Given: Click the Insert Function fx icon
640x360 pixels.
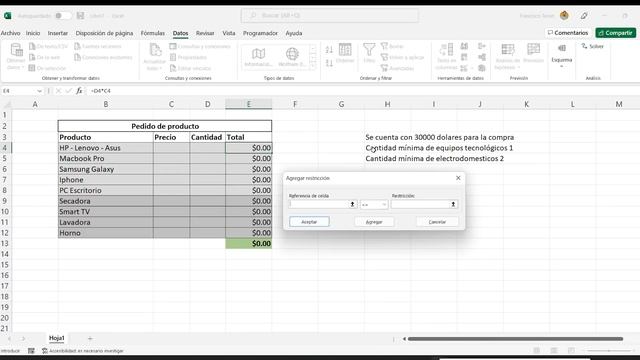Looking at the screenshot, I should [79, 91].
